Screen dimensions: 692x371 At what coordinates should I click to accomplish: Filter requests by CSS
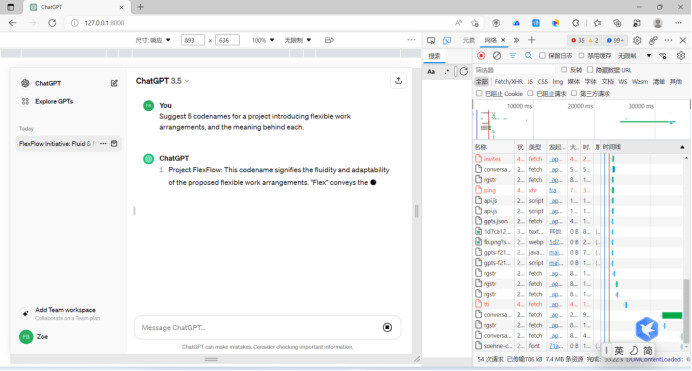click(x=542, y=82)
